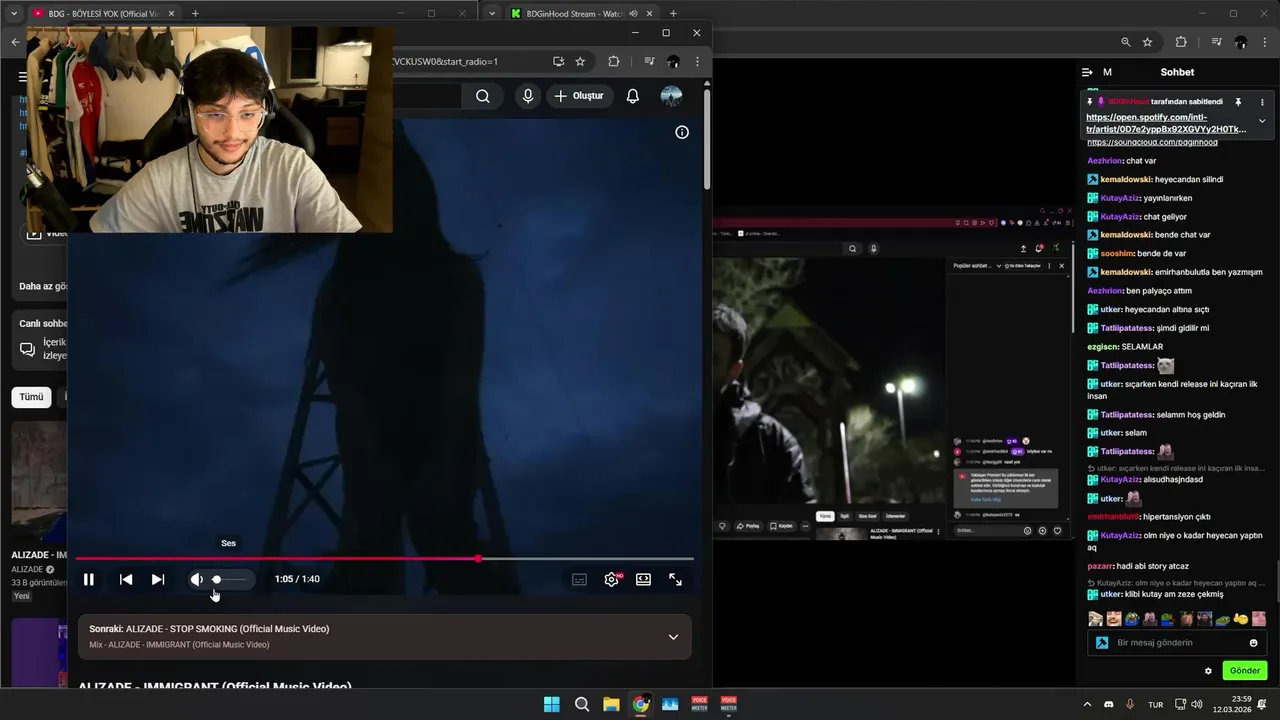Open extensions puzzle icon in YouTube window
1280x720 pixels.
[614, 61]
